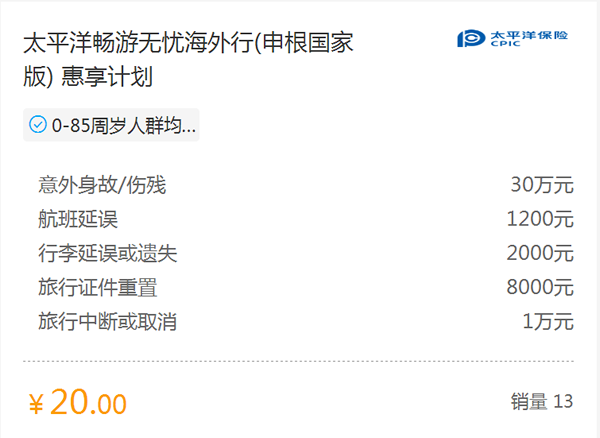Click the blue checkmark circle icon
The width and height of the screenshot is (600, 438).
38,125
